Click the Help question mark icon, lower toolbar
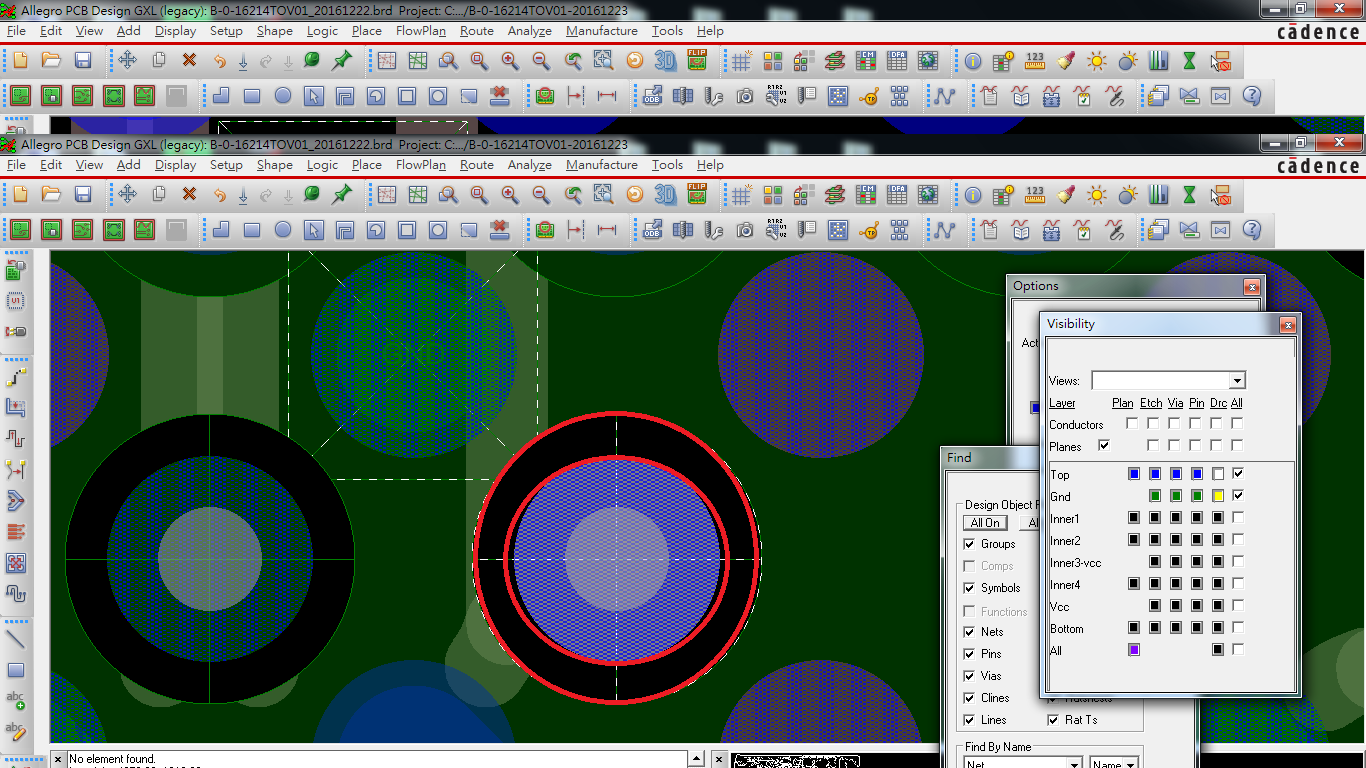The width and height of the screenshot is (1366, 768). tap(1251, 231)
